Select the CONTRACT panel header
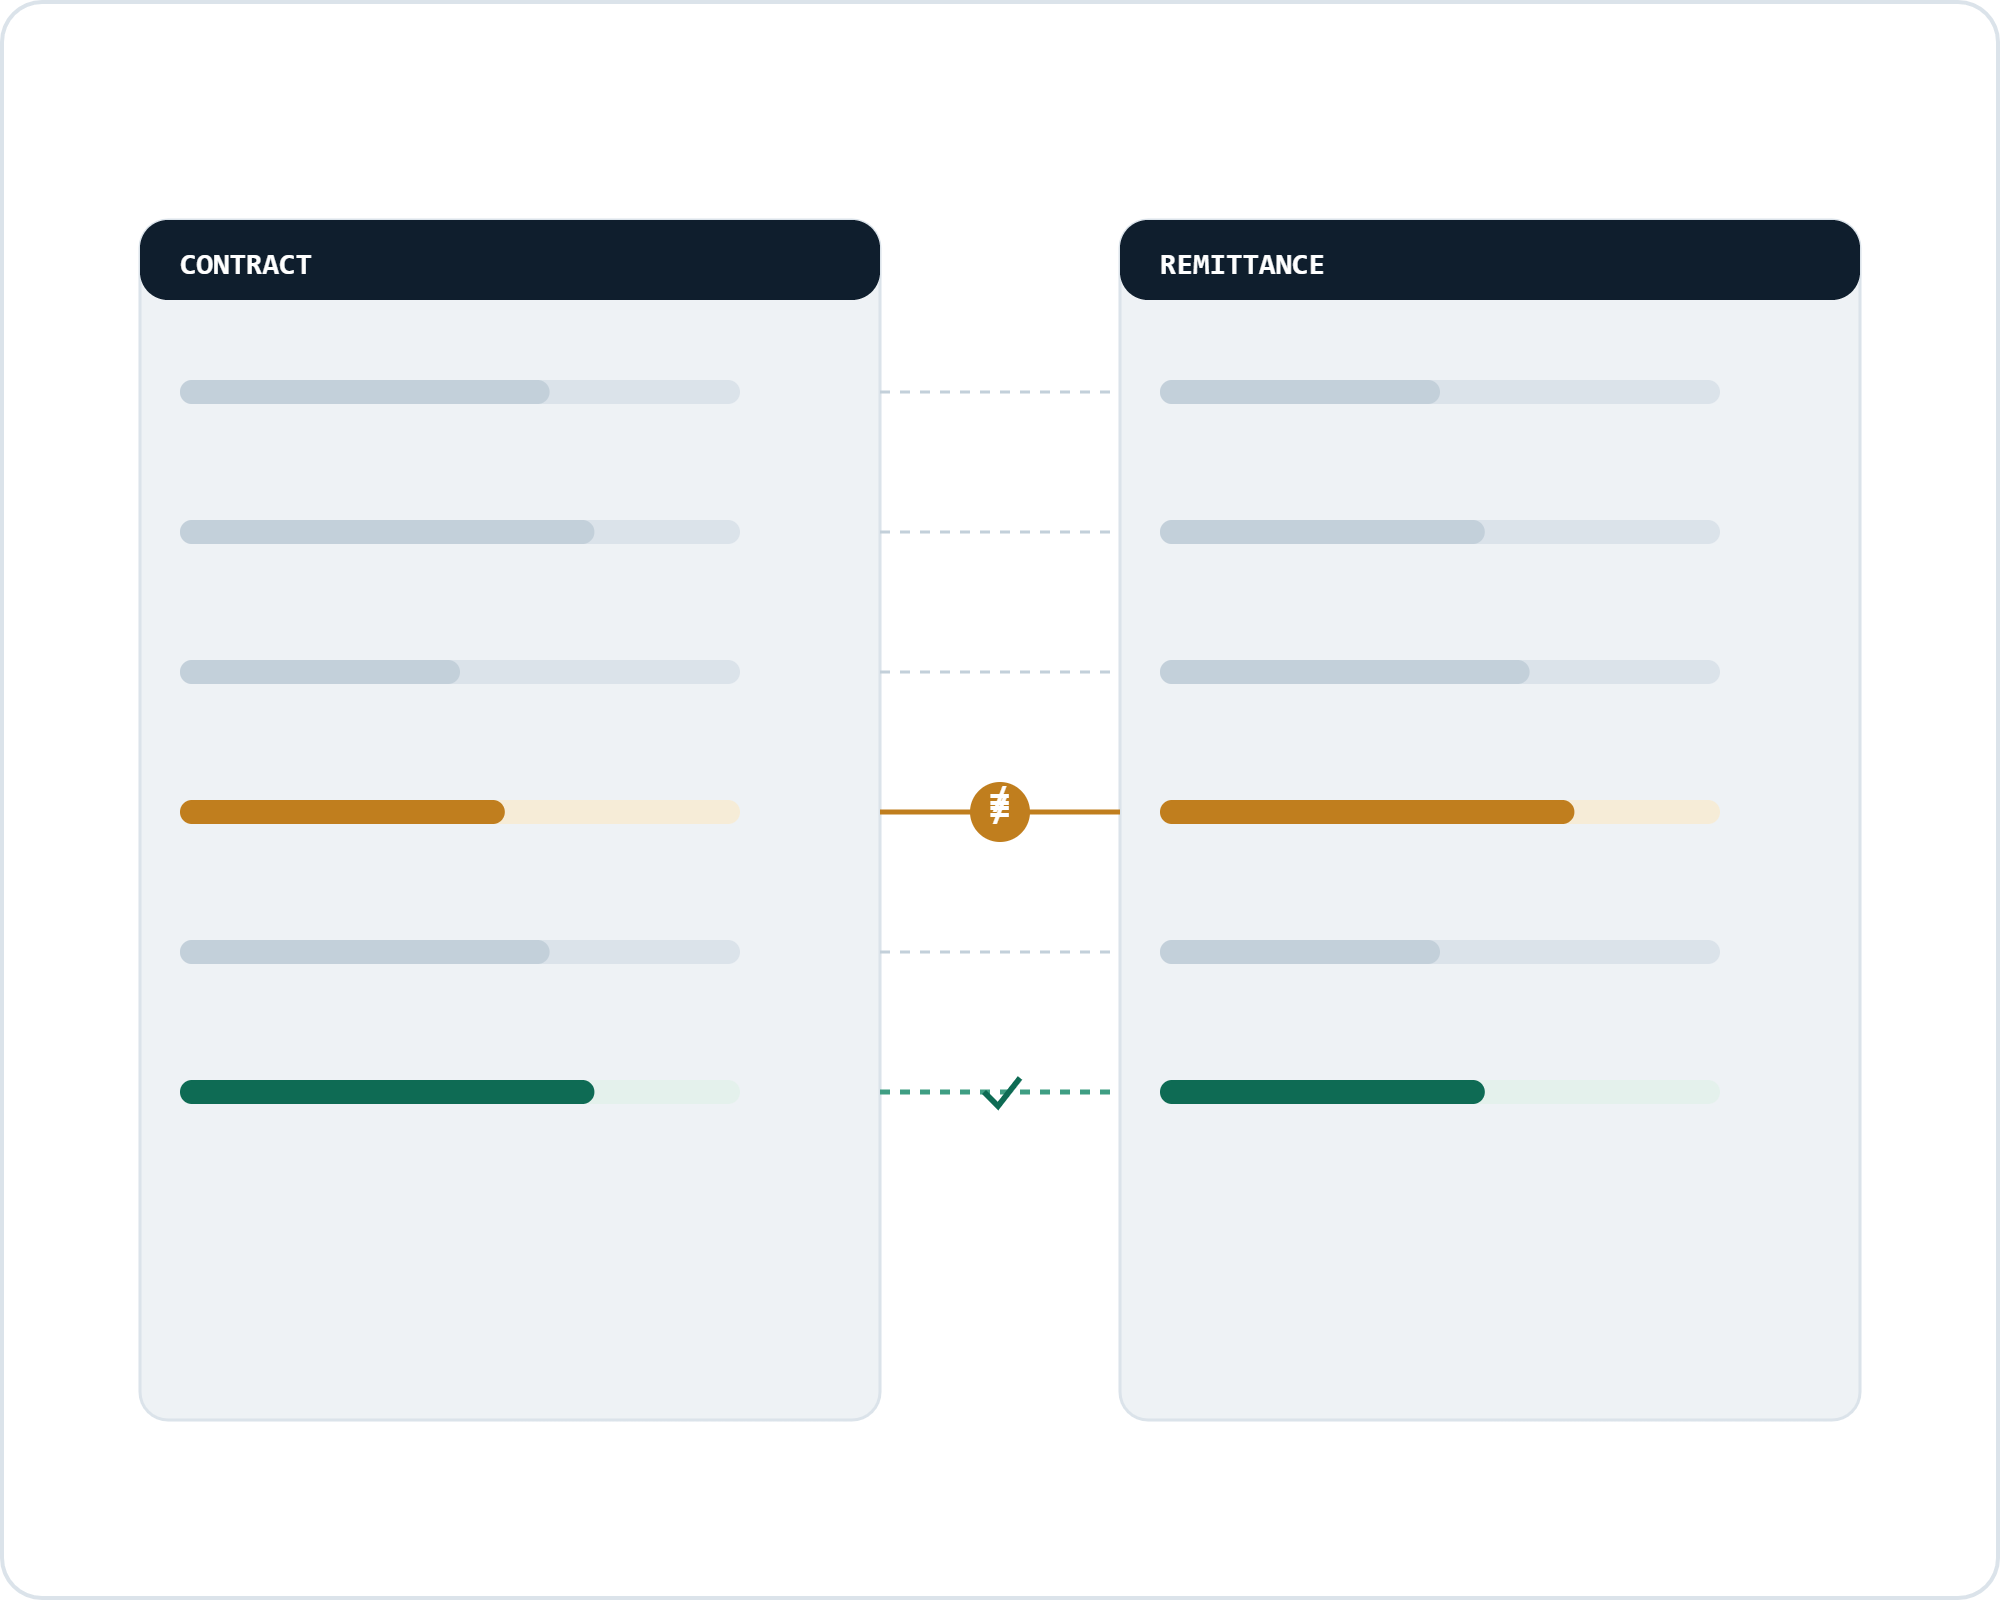The image size is (2000, 1600). pos(510,260)
